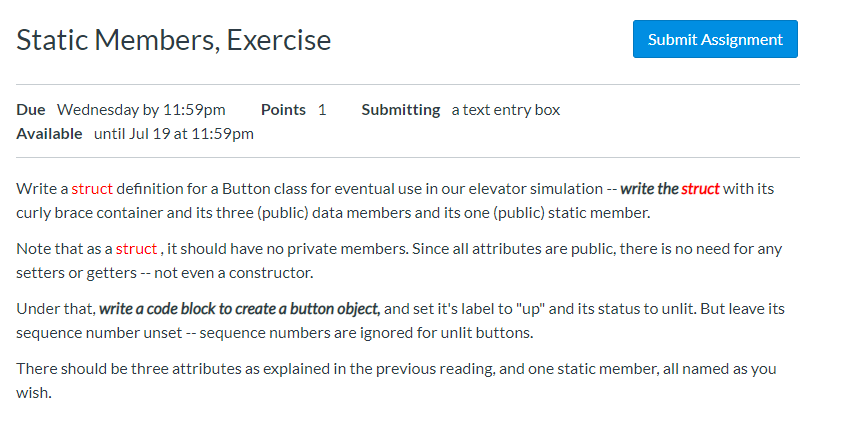Click the bold "Due" label
Viewport: 847px width, 444px height.
[x=31, y=110]
